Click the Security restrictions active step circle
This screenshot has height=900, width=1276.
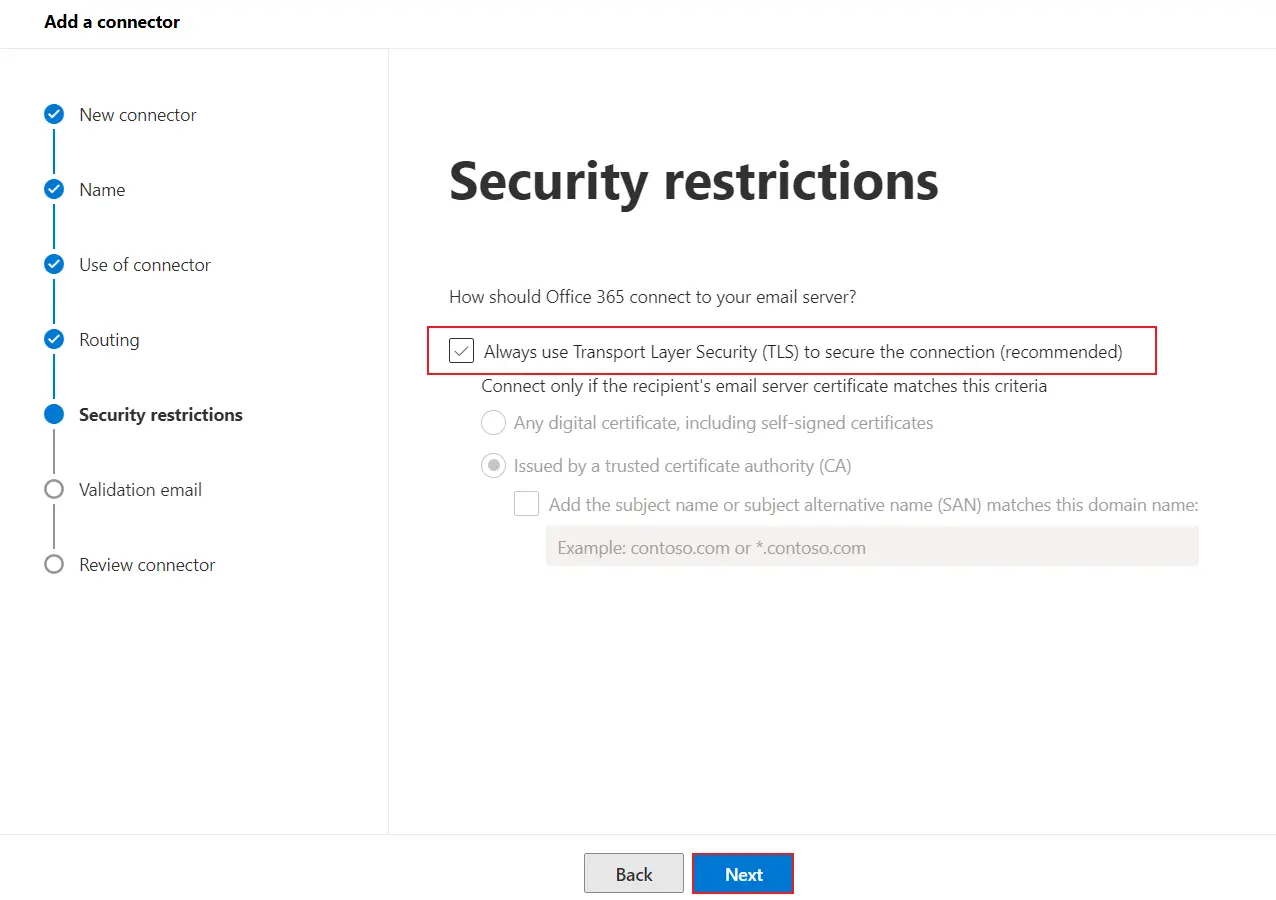click(54, 414)
